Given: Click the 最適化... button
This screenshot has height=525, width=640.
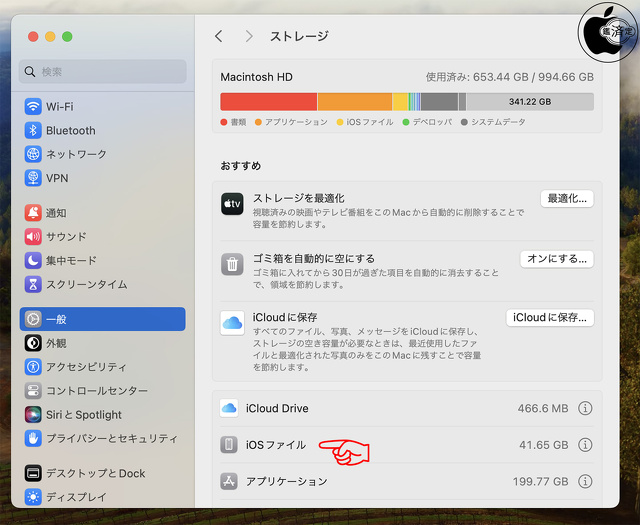Looking at the screenshot, I should pyautogui.click(x=567, y=199).
